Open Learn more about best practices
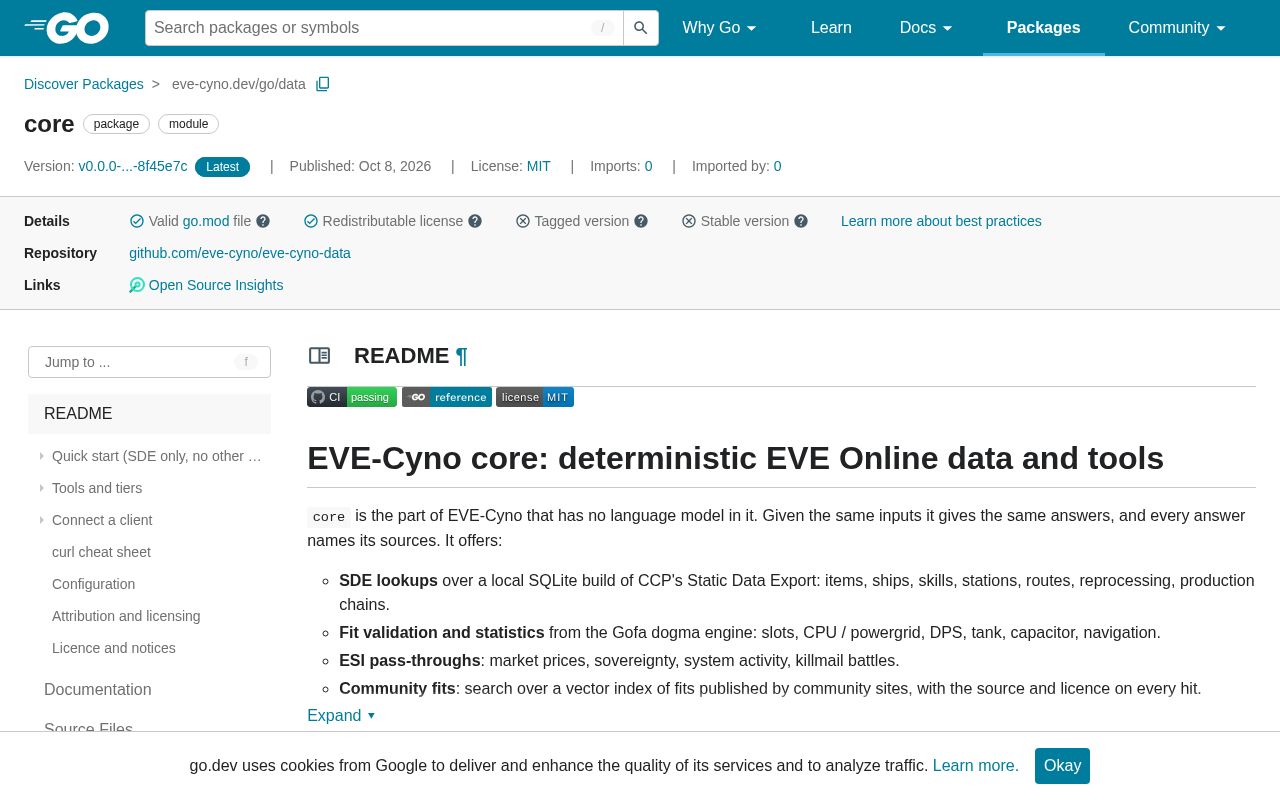The image size is (1280, 800). click(941, 221)
